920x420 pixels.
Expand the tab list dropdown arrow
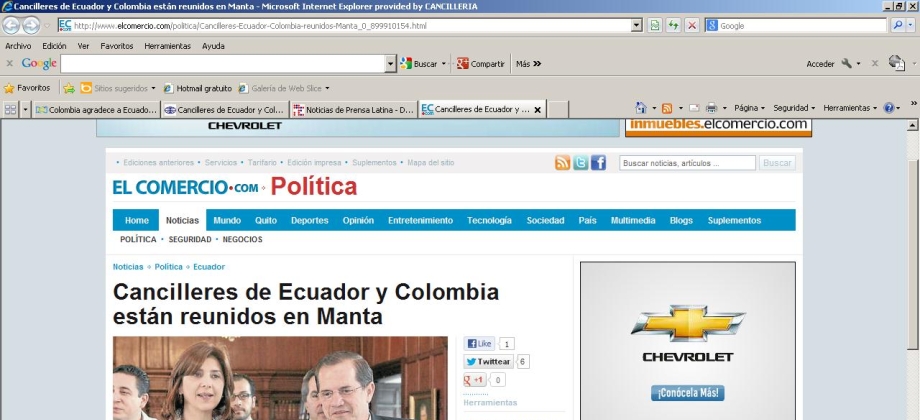(25, 109)
